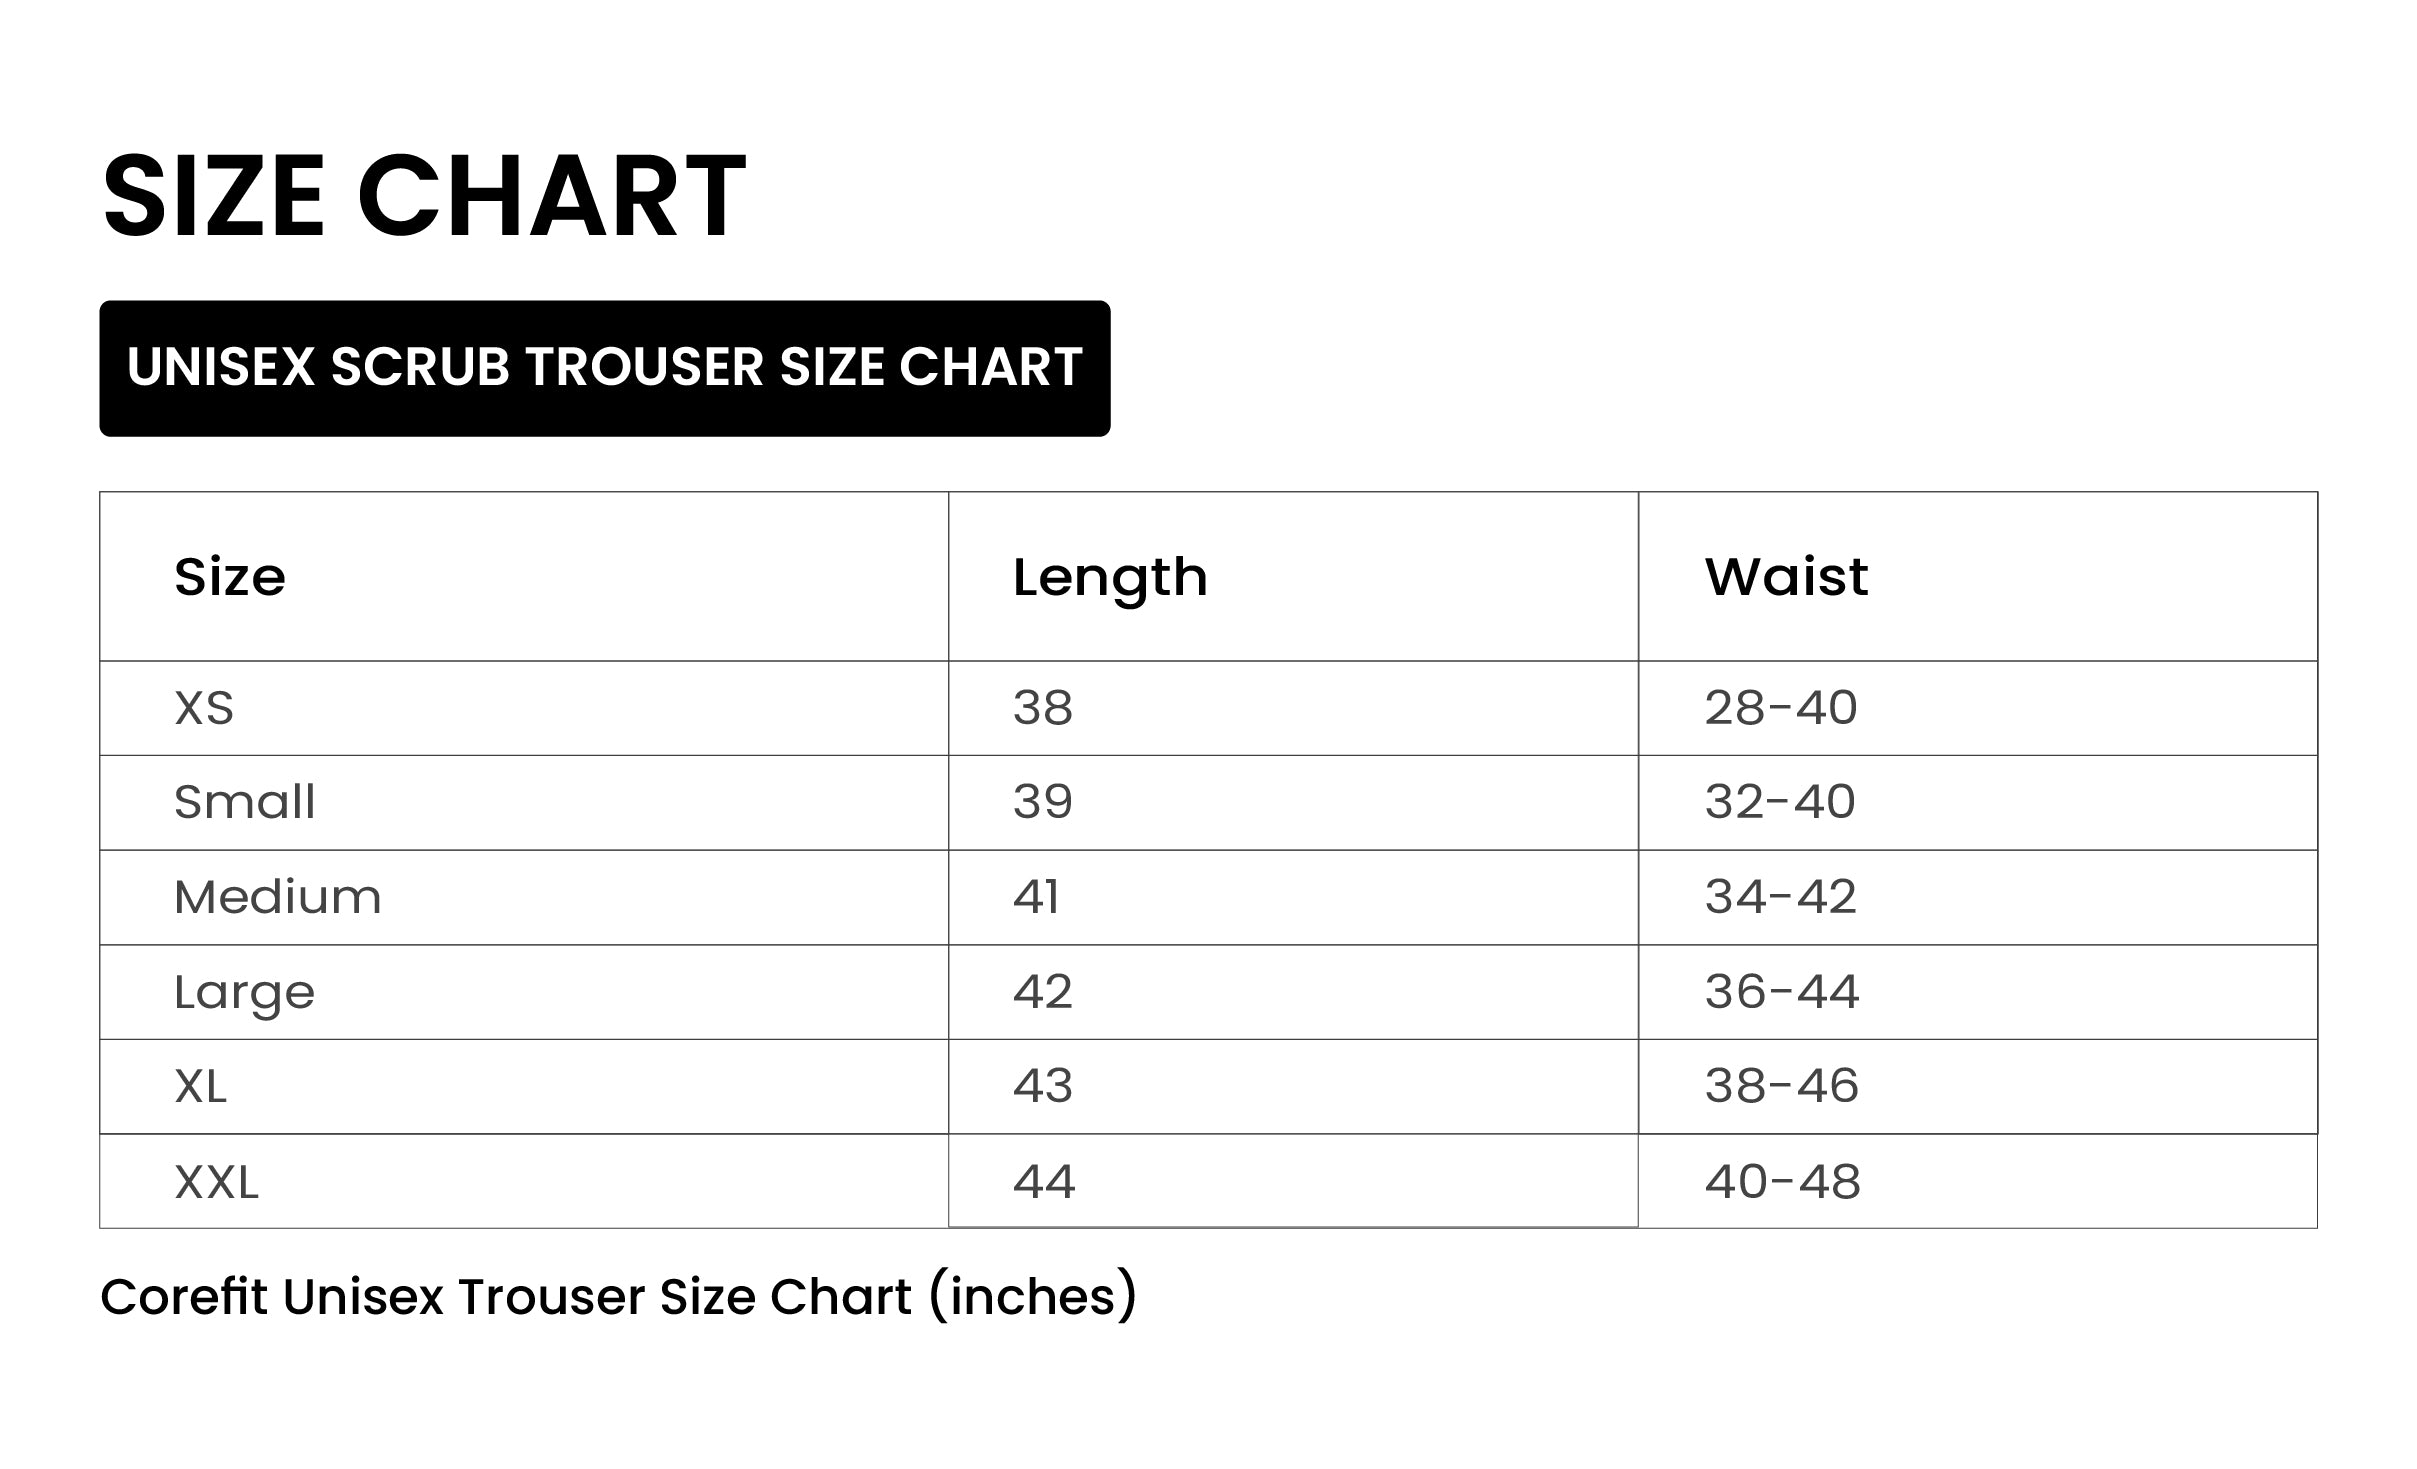The width and height of the screenshot is (2417, 1469).
Task: Select the waist range 38-46
Action: pos(1781,1086)
